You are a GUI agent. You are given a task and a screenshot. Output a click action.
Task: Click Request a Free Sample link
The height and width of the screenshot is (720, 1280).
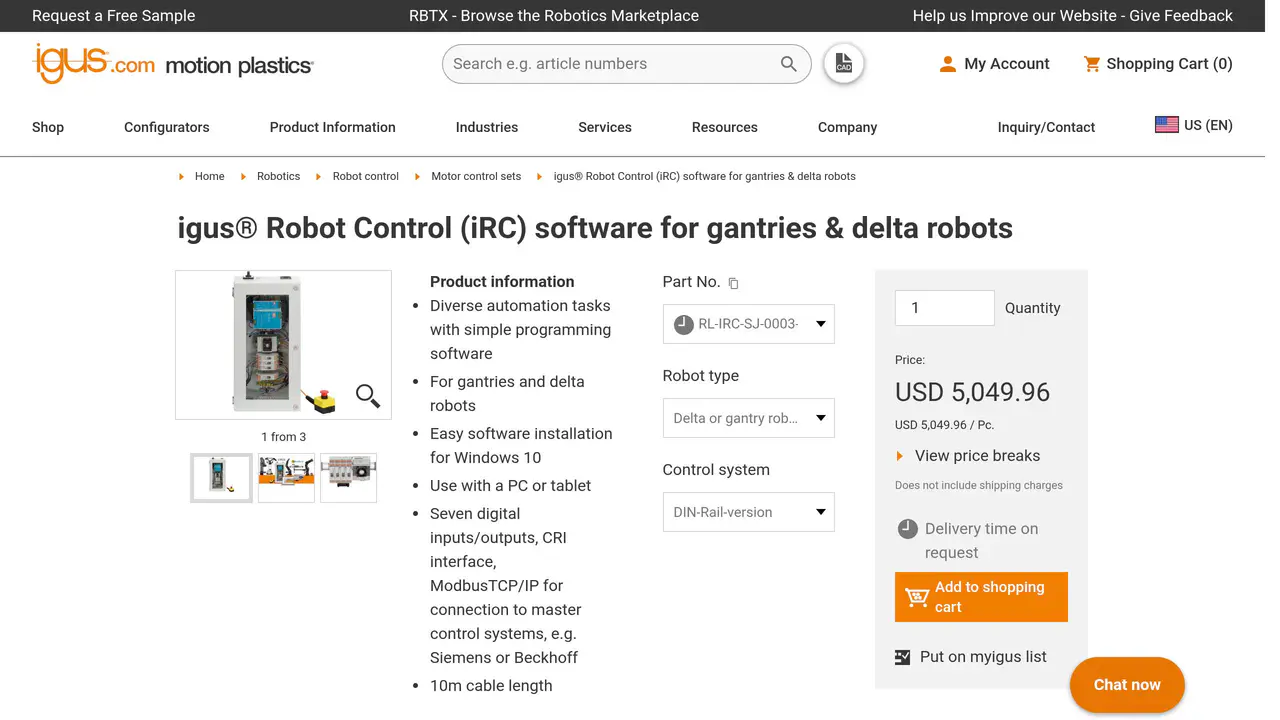coord(114,16)
